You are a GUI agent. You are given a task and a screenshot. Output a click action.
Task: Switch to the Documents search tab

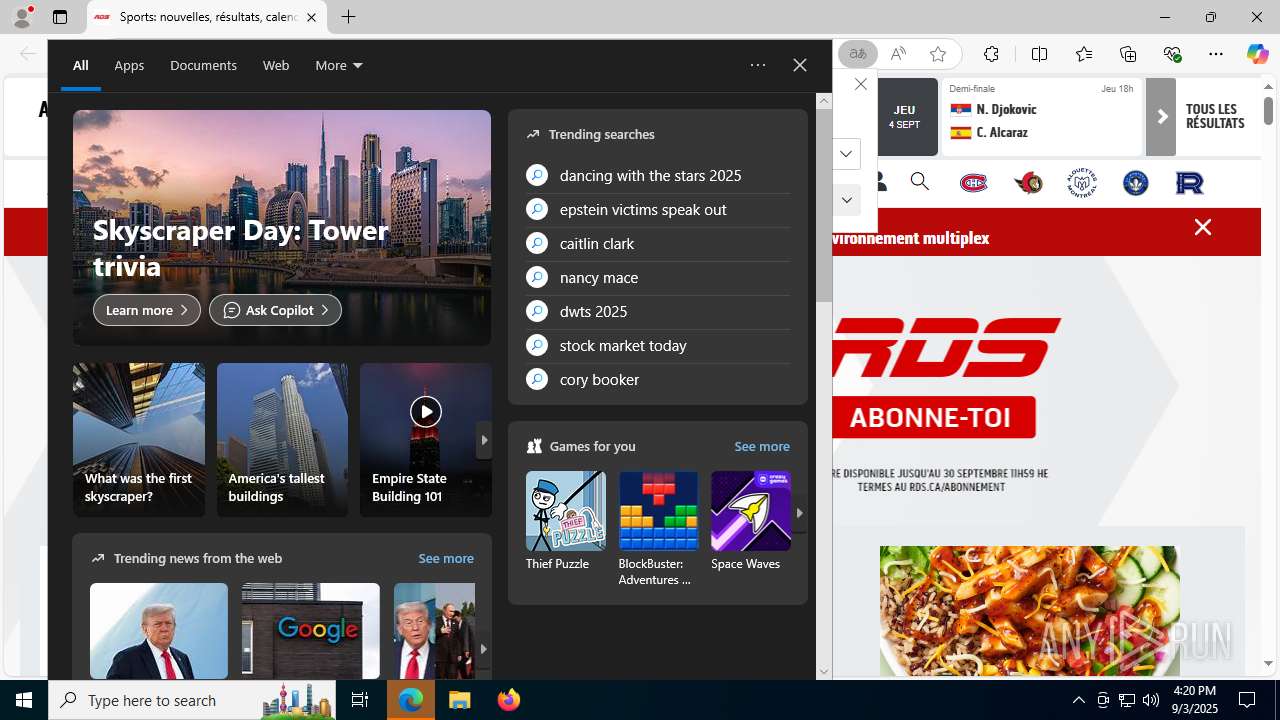point(203,65)
